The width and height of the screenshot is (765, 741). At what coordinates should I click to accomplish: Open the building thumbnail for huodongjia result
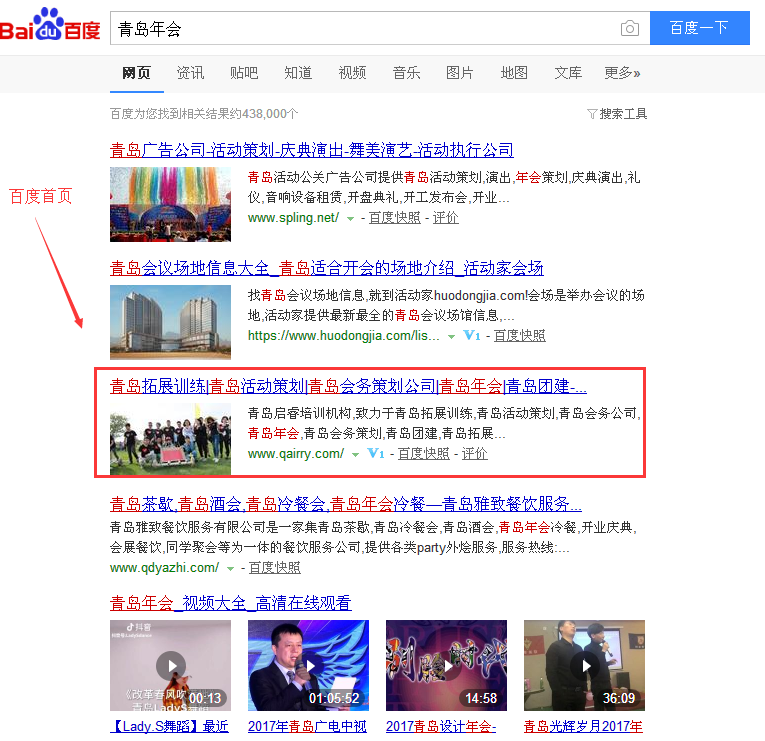click(170, 322)
